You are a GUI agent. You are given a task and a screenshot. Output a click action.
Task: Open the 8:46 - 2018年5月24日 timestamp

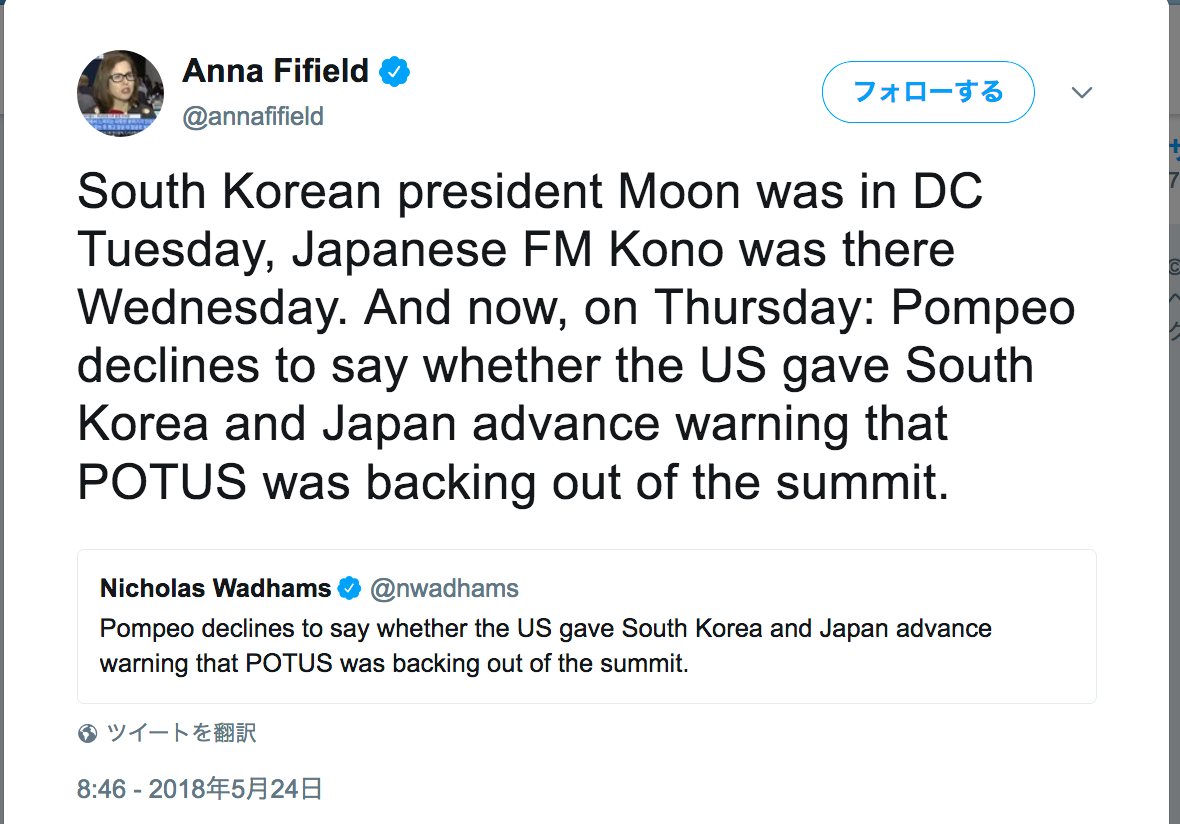pyautogui.click(x=200, y=789)
